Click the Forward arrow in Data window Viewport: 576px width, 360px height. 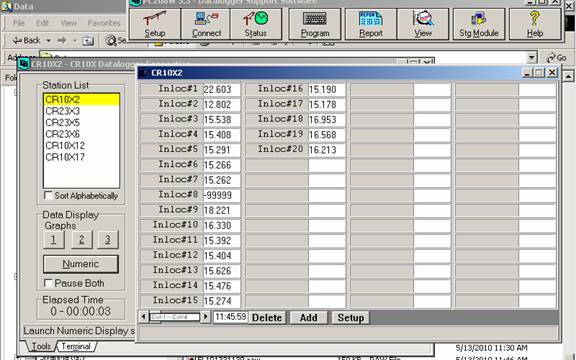(62, 40)
